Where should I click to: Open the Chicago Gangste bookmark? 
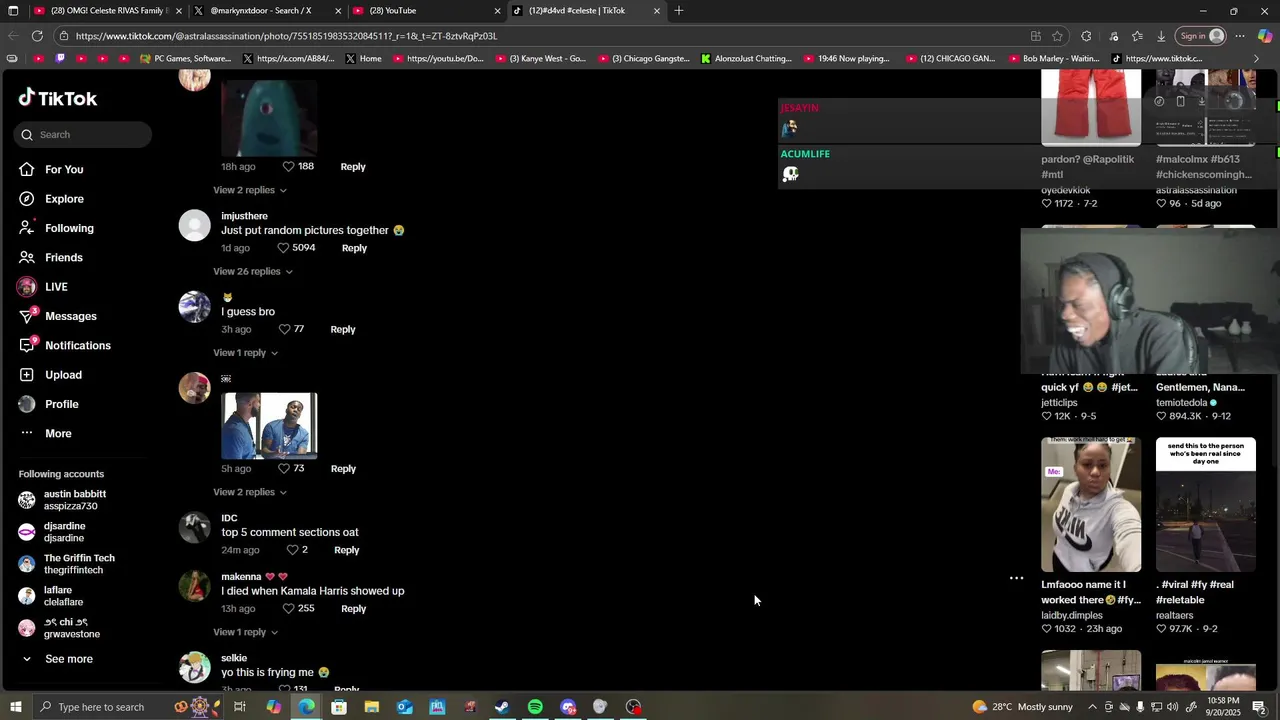click(x=644, y=59)
